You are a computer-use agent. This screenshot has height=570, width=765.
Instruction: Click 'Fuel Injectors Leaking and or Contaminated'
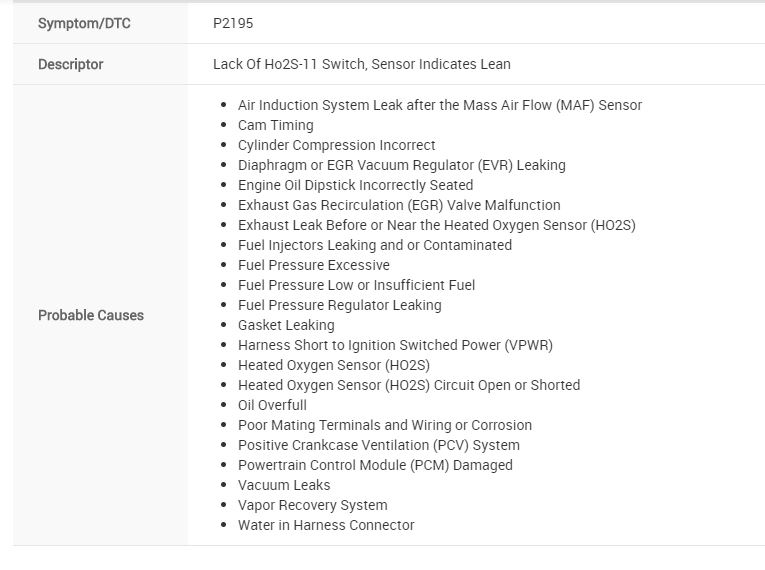click(374, 245)
